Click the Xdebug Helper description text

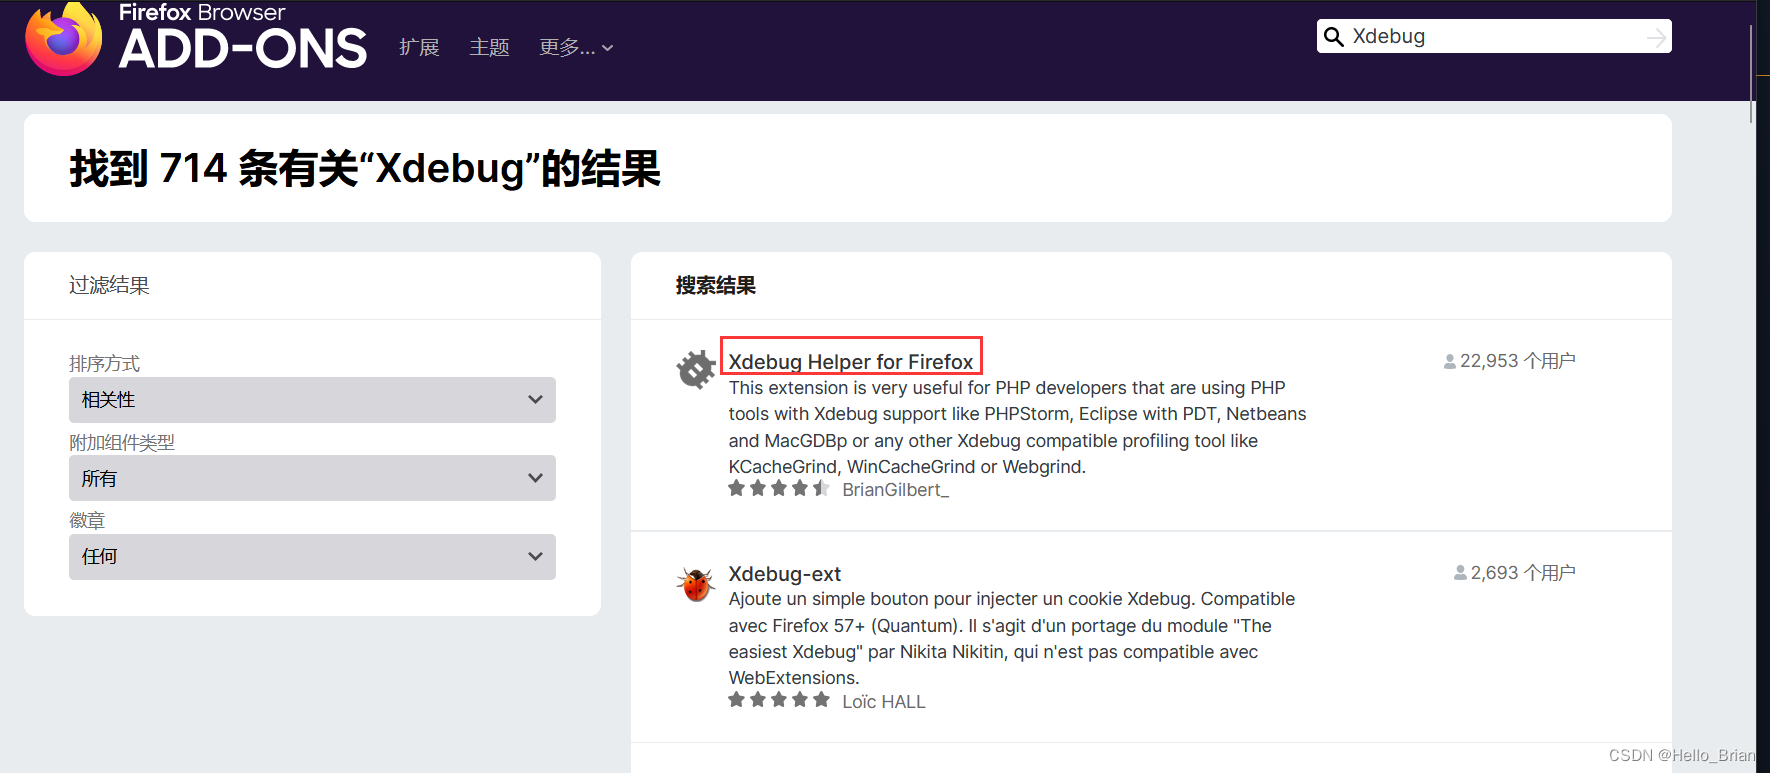1017,427
